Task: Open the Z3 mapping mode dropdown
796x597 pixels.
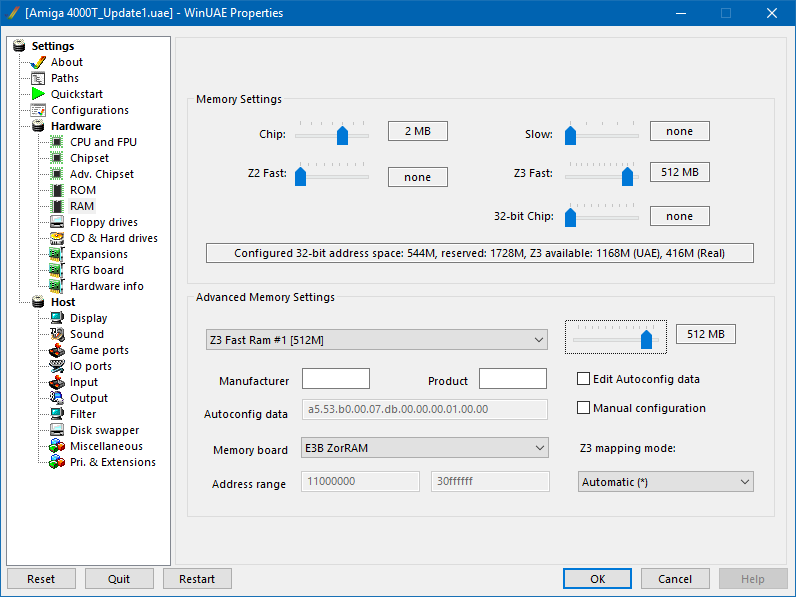Action: coord(665,482)
